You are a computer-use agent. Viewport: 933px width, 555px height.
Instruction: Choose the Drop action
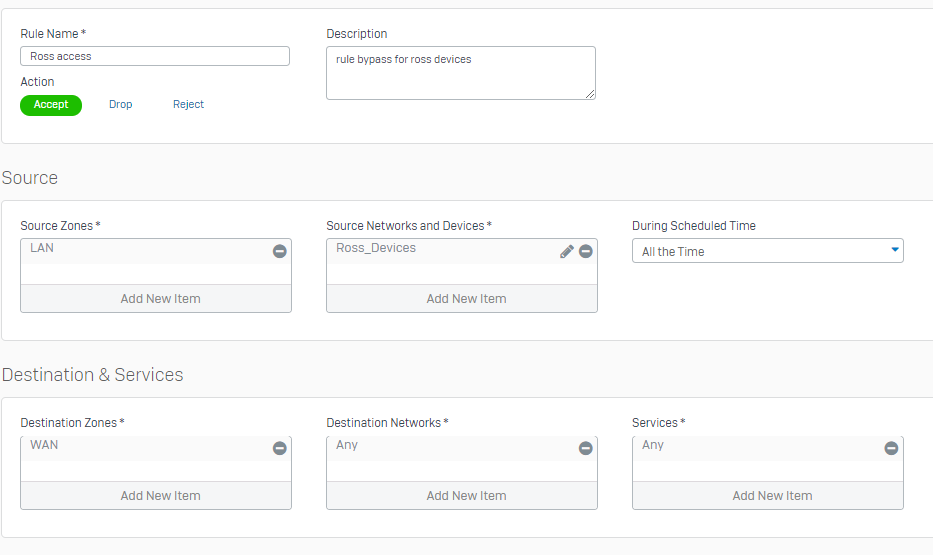tap(120, 104)
